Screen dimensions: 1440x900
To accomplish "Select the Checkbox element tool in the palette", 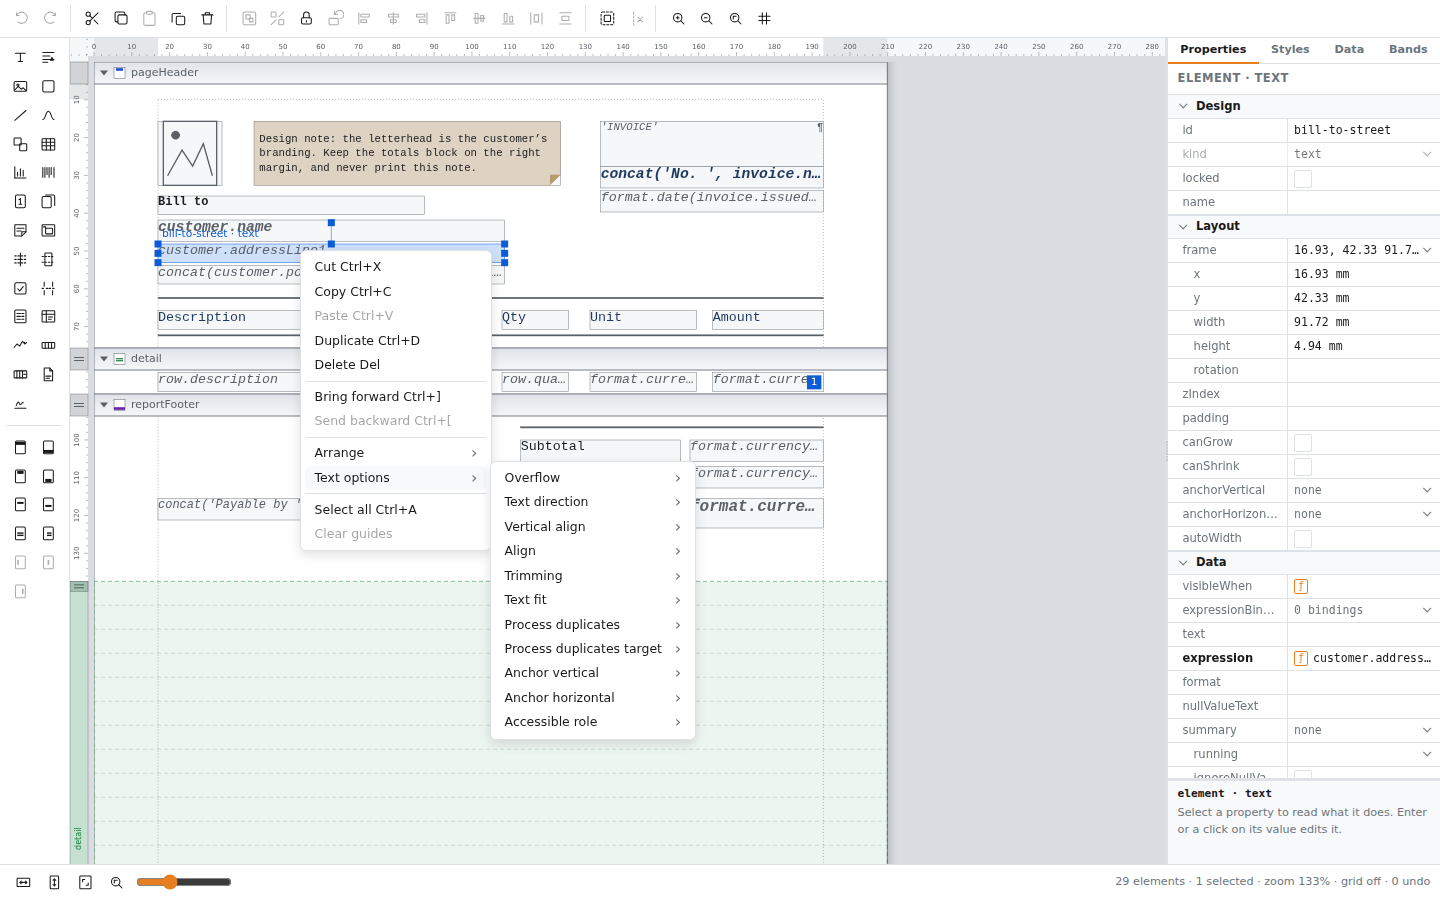I will 20,288.
